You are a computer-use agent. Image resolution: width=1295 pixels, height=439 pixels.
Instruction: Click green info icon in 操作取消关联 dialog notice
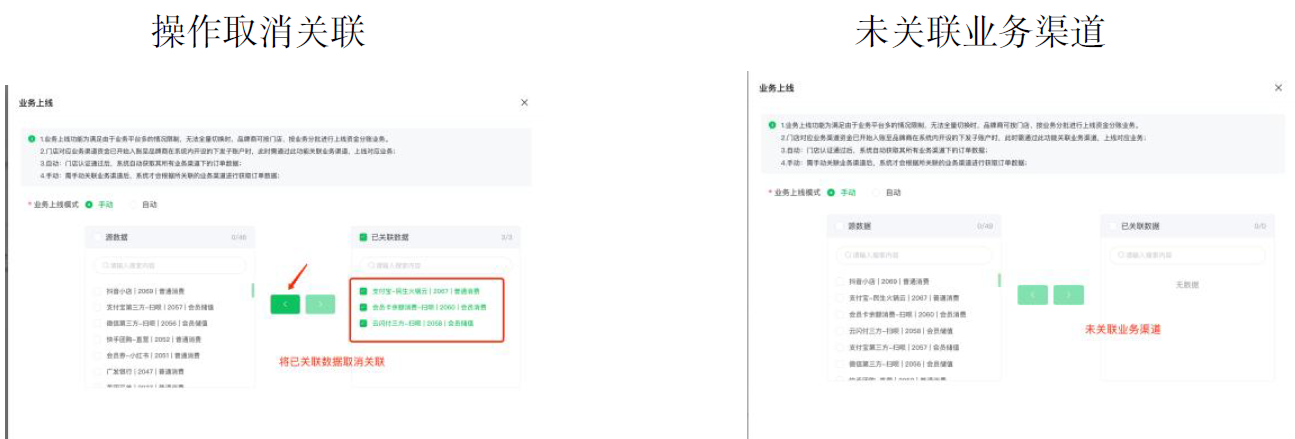pos(32,139)
